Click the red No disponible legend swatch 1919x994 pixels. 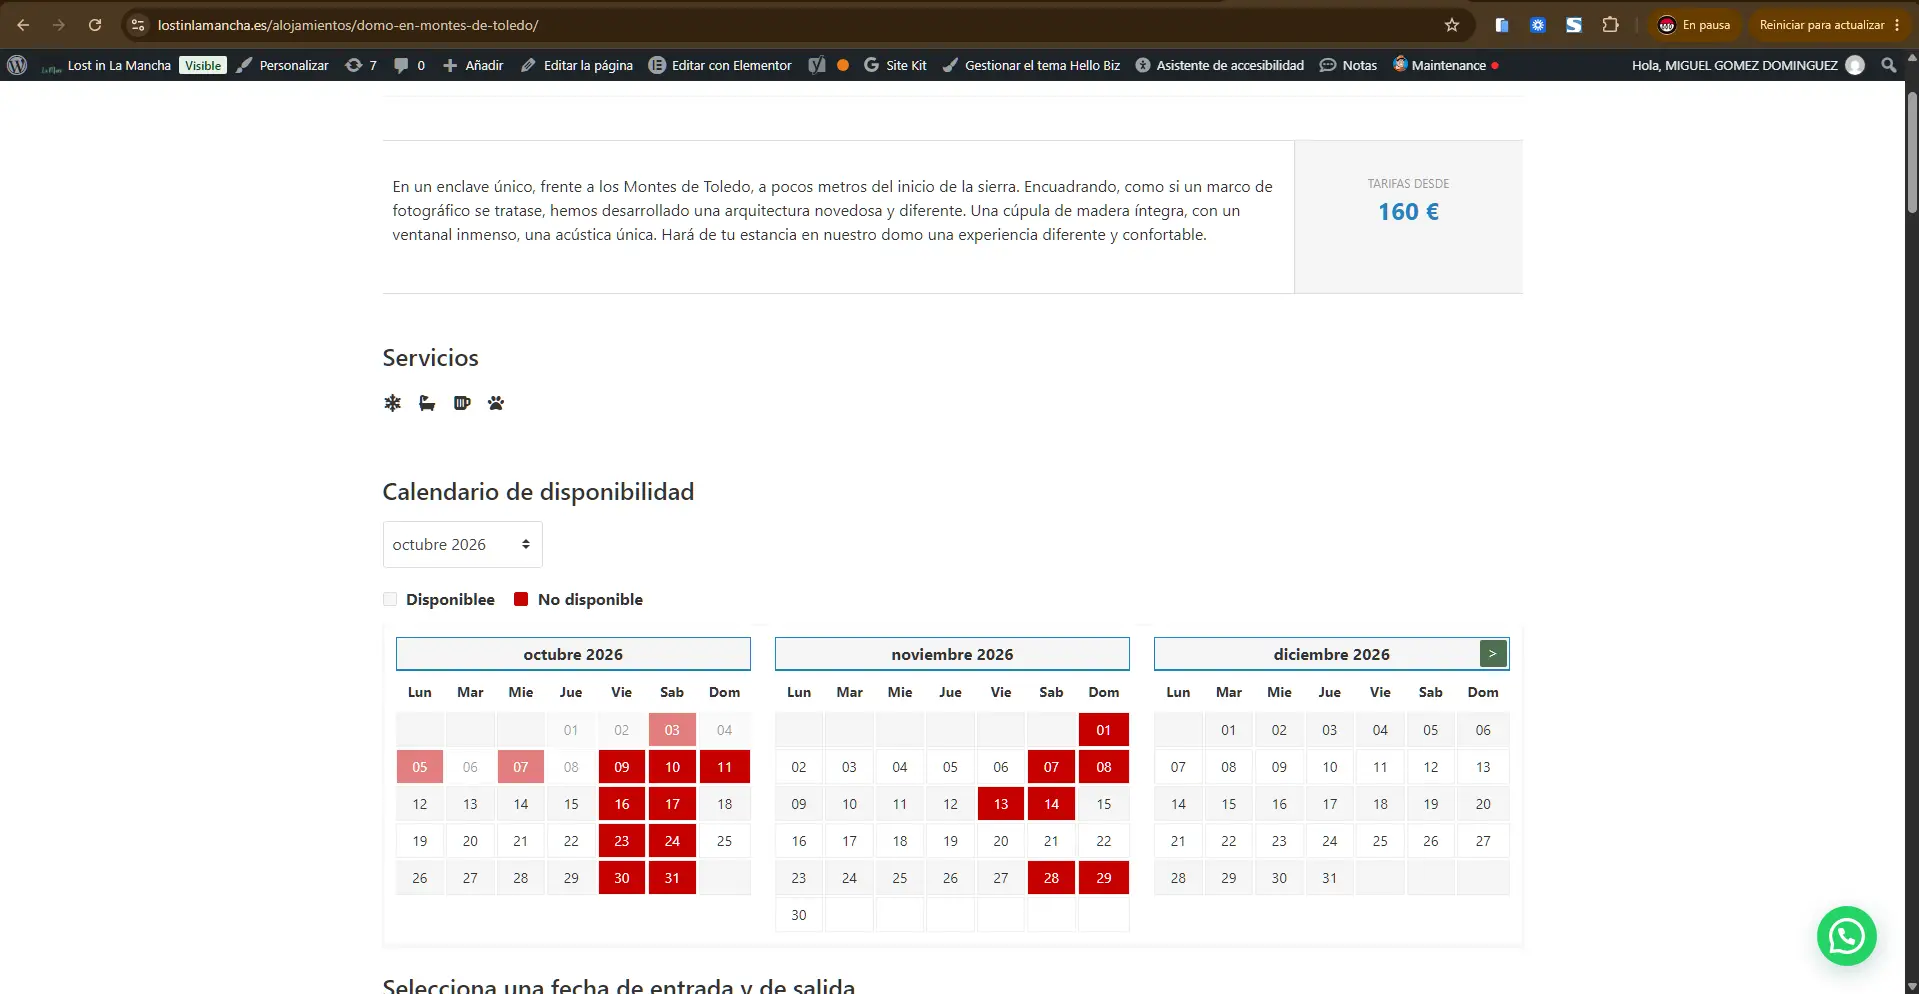tap(521, 599)
